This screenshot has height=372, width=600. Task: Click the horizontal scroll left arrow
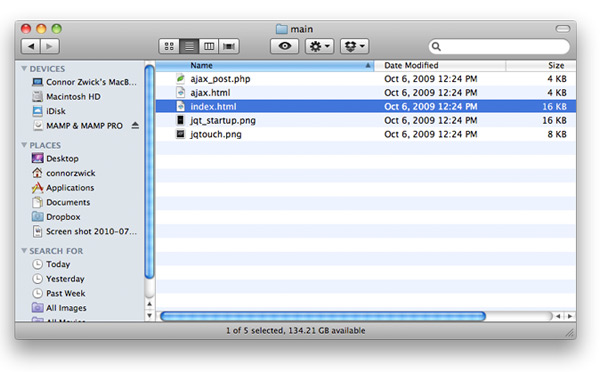(558, 316)
